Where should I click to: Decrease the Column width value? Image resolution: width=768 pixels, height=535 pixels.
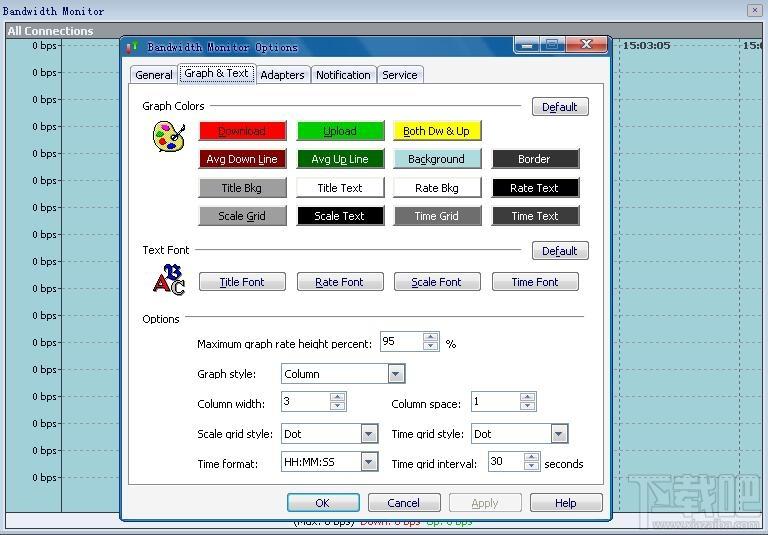pyautogui.click(x=337, y=406)
